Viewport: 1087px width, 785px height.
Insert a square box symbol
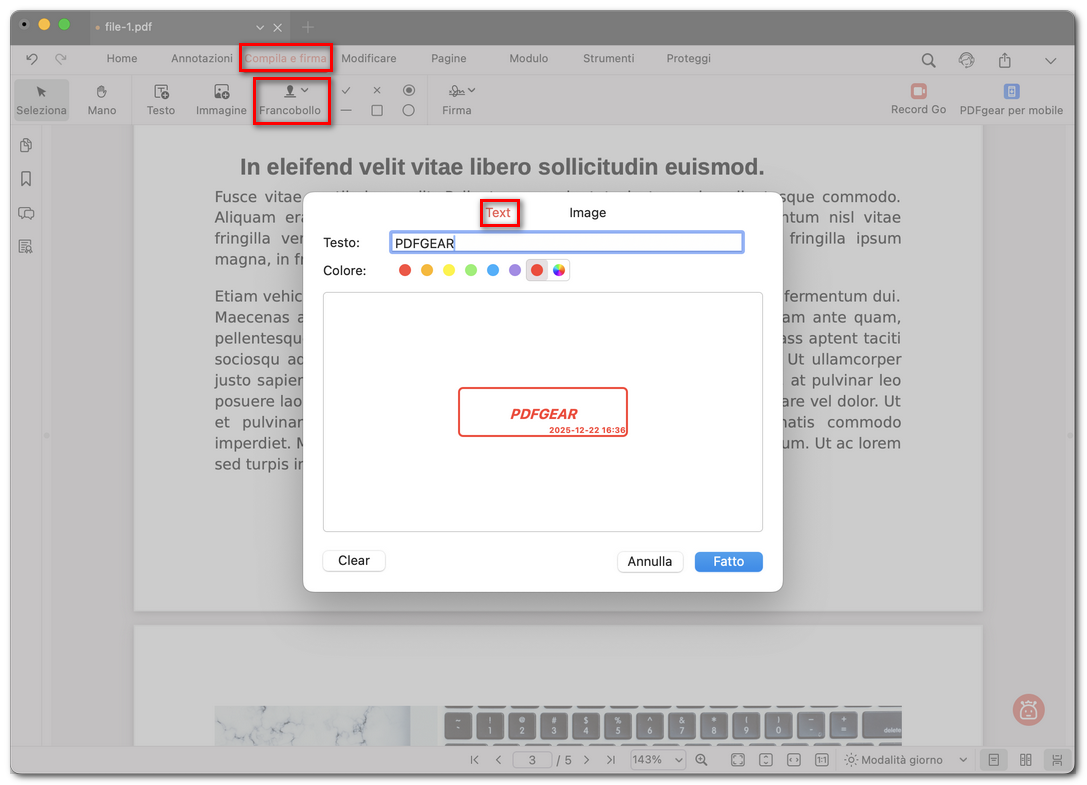coord(377,110)
